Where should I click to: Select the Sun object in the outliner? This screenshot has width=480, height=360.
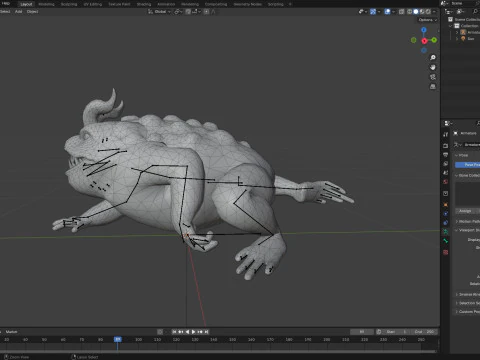471,39
